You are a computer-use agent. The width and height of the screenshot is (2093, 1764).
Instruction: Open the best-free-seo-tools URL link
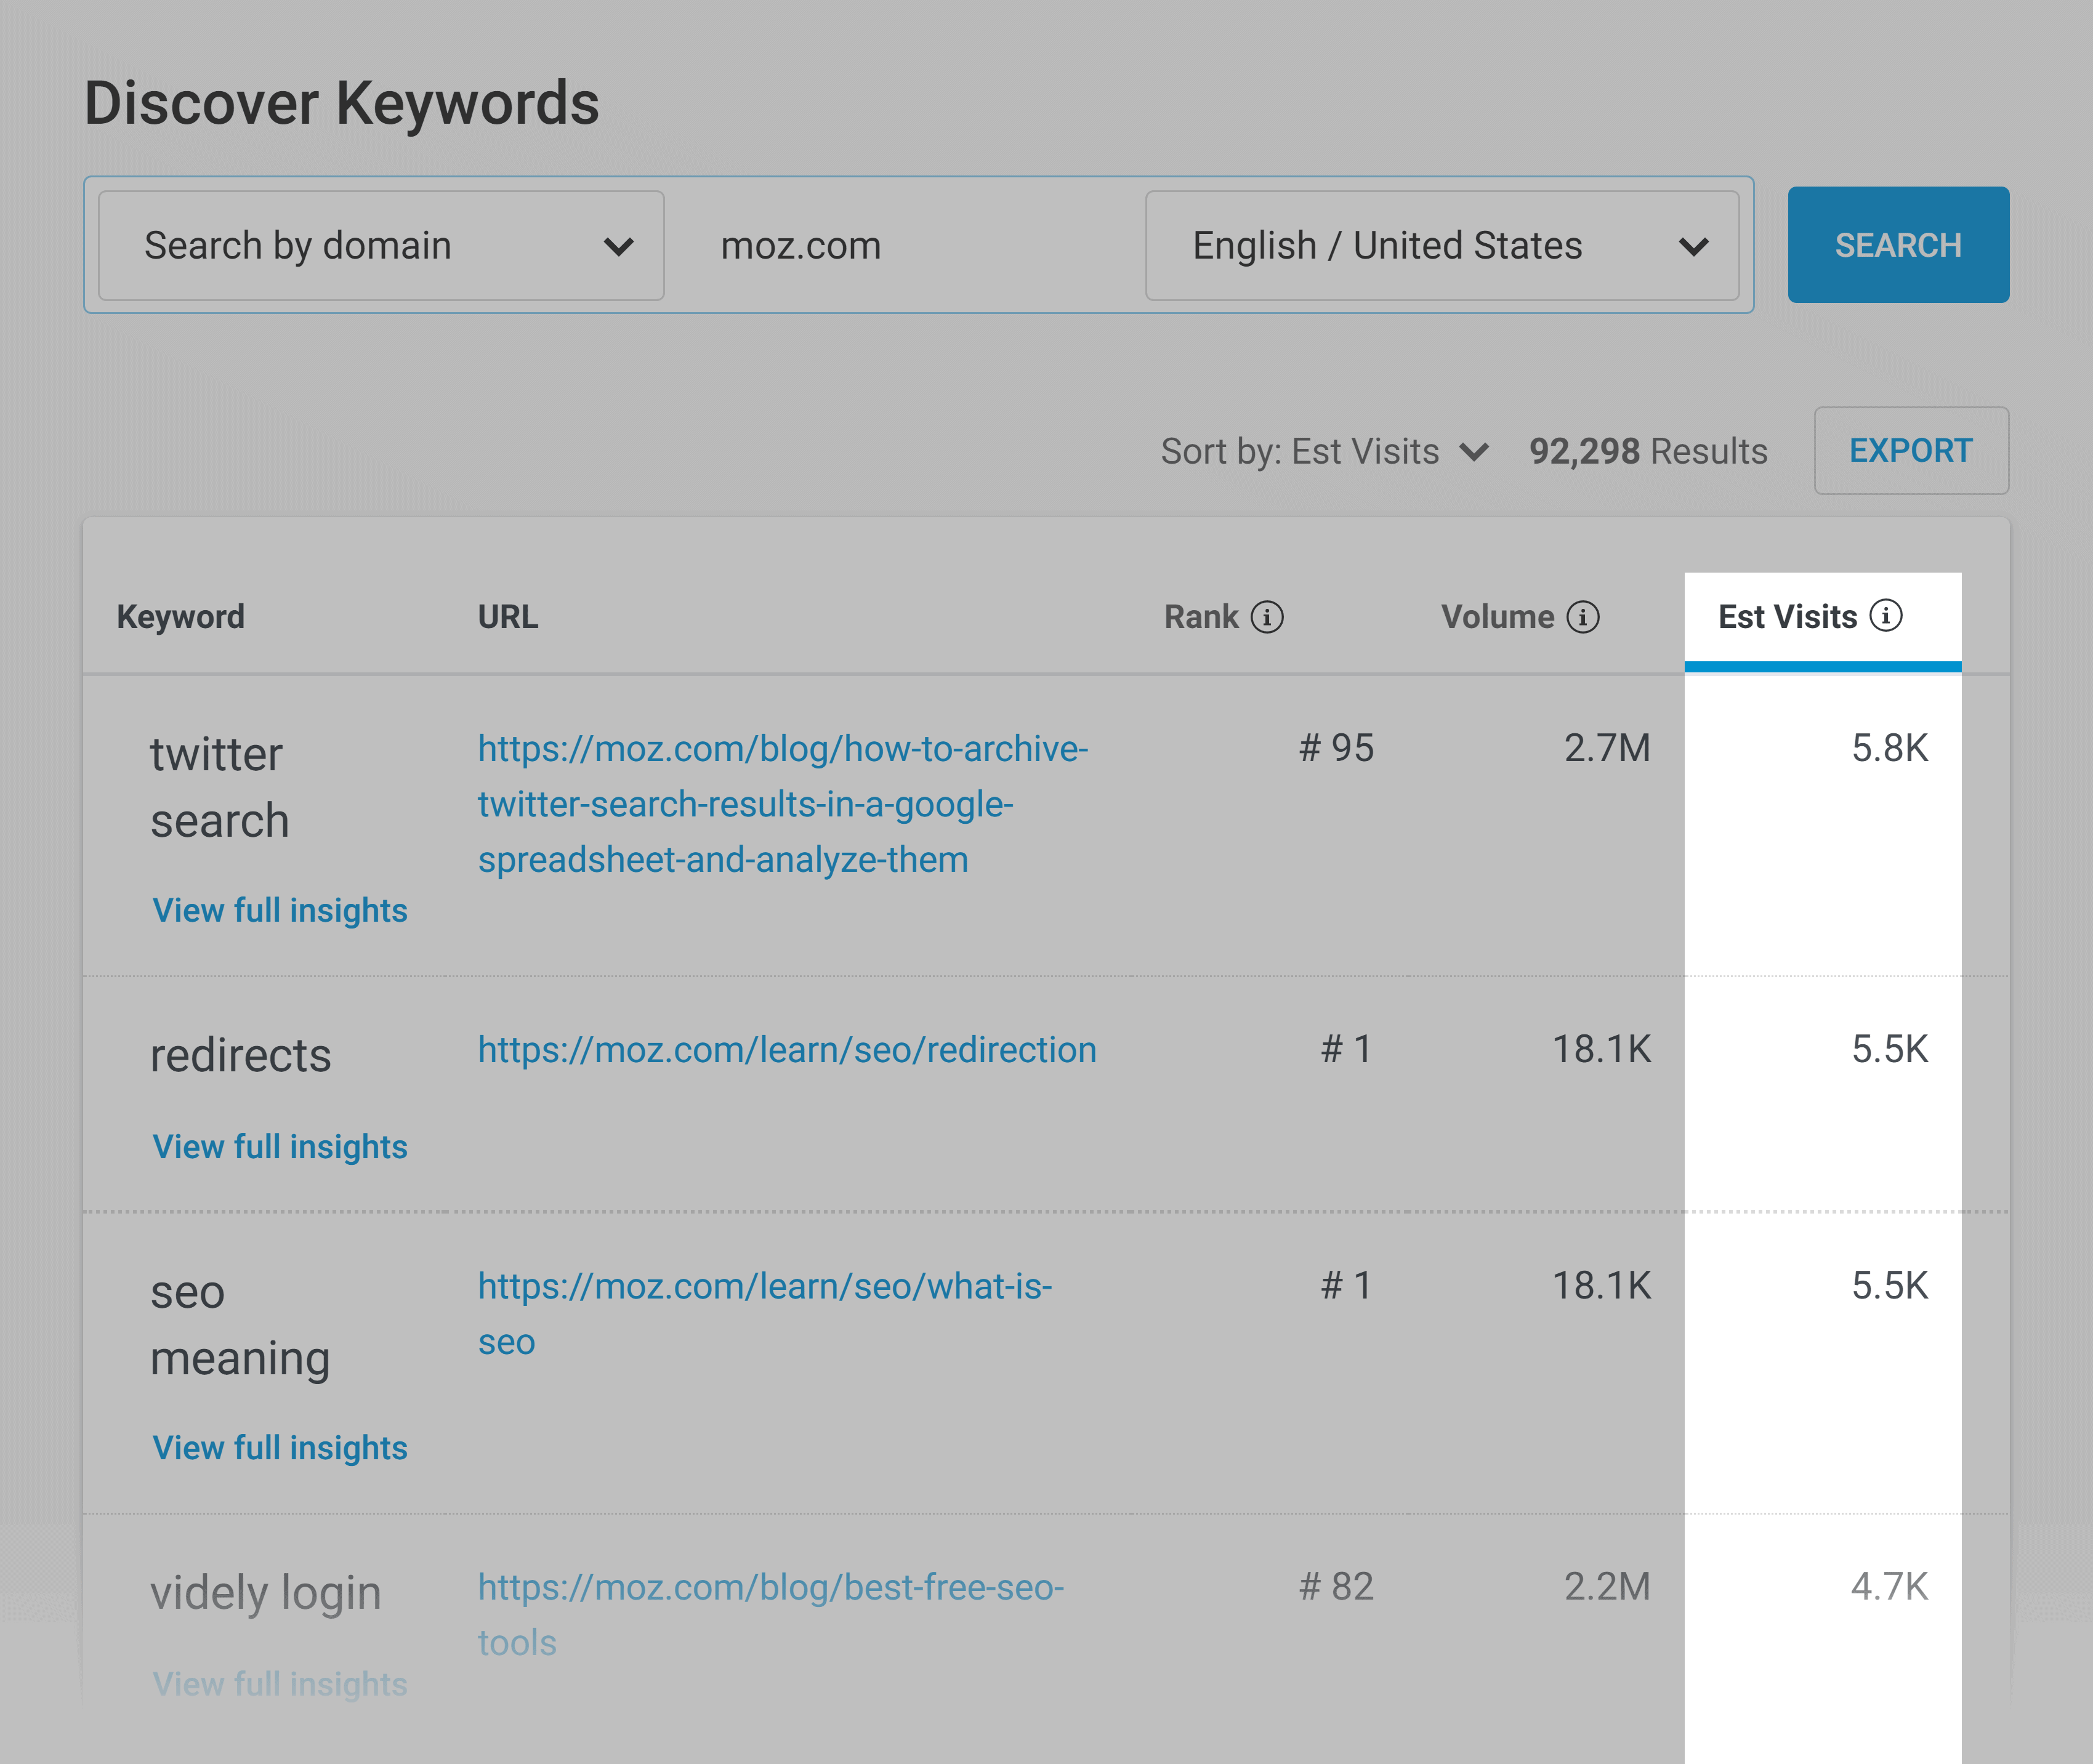pos(771,1615)
